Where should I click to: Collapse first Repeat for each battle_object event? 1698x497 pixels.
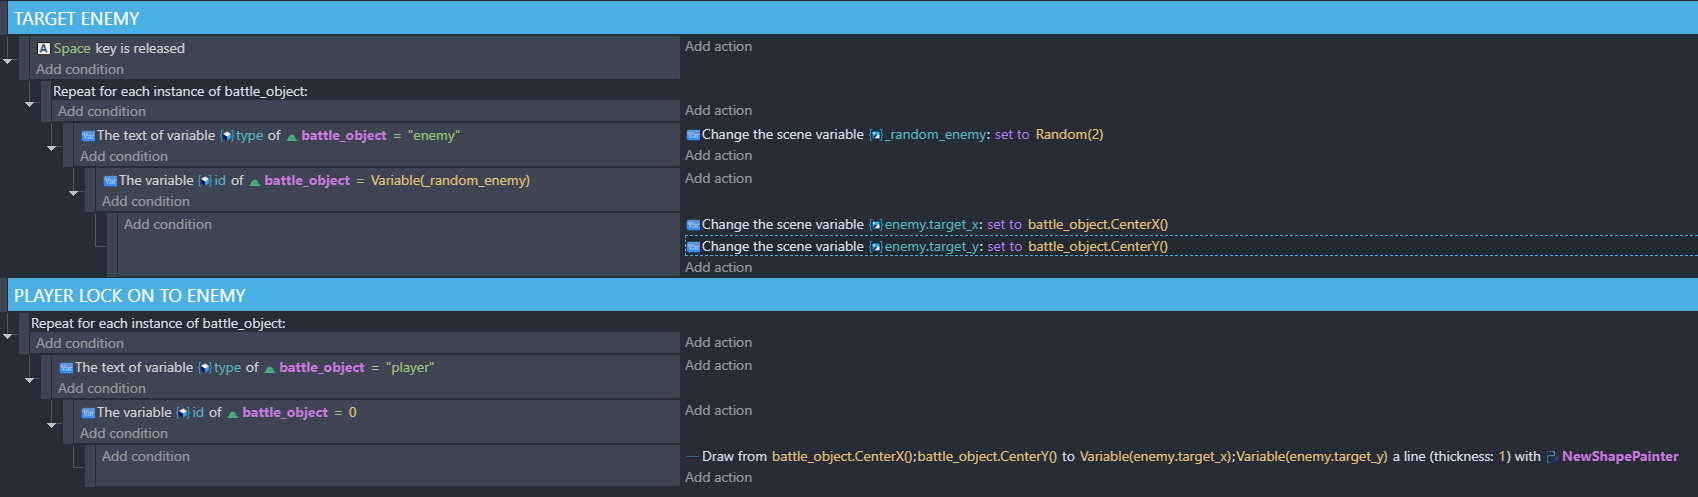pyautogui.click(x=30, y=104)
